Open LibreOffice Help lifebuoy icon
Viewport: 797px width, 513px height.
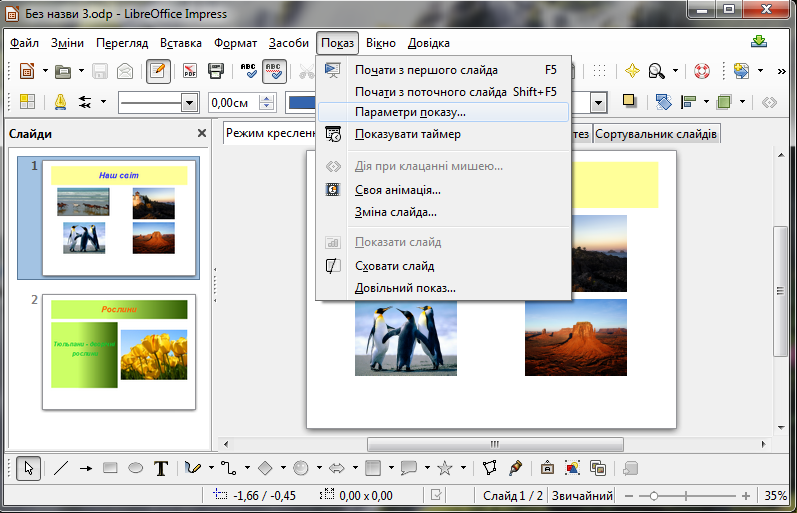(x=702, y=71)
